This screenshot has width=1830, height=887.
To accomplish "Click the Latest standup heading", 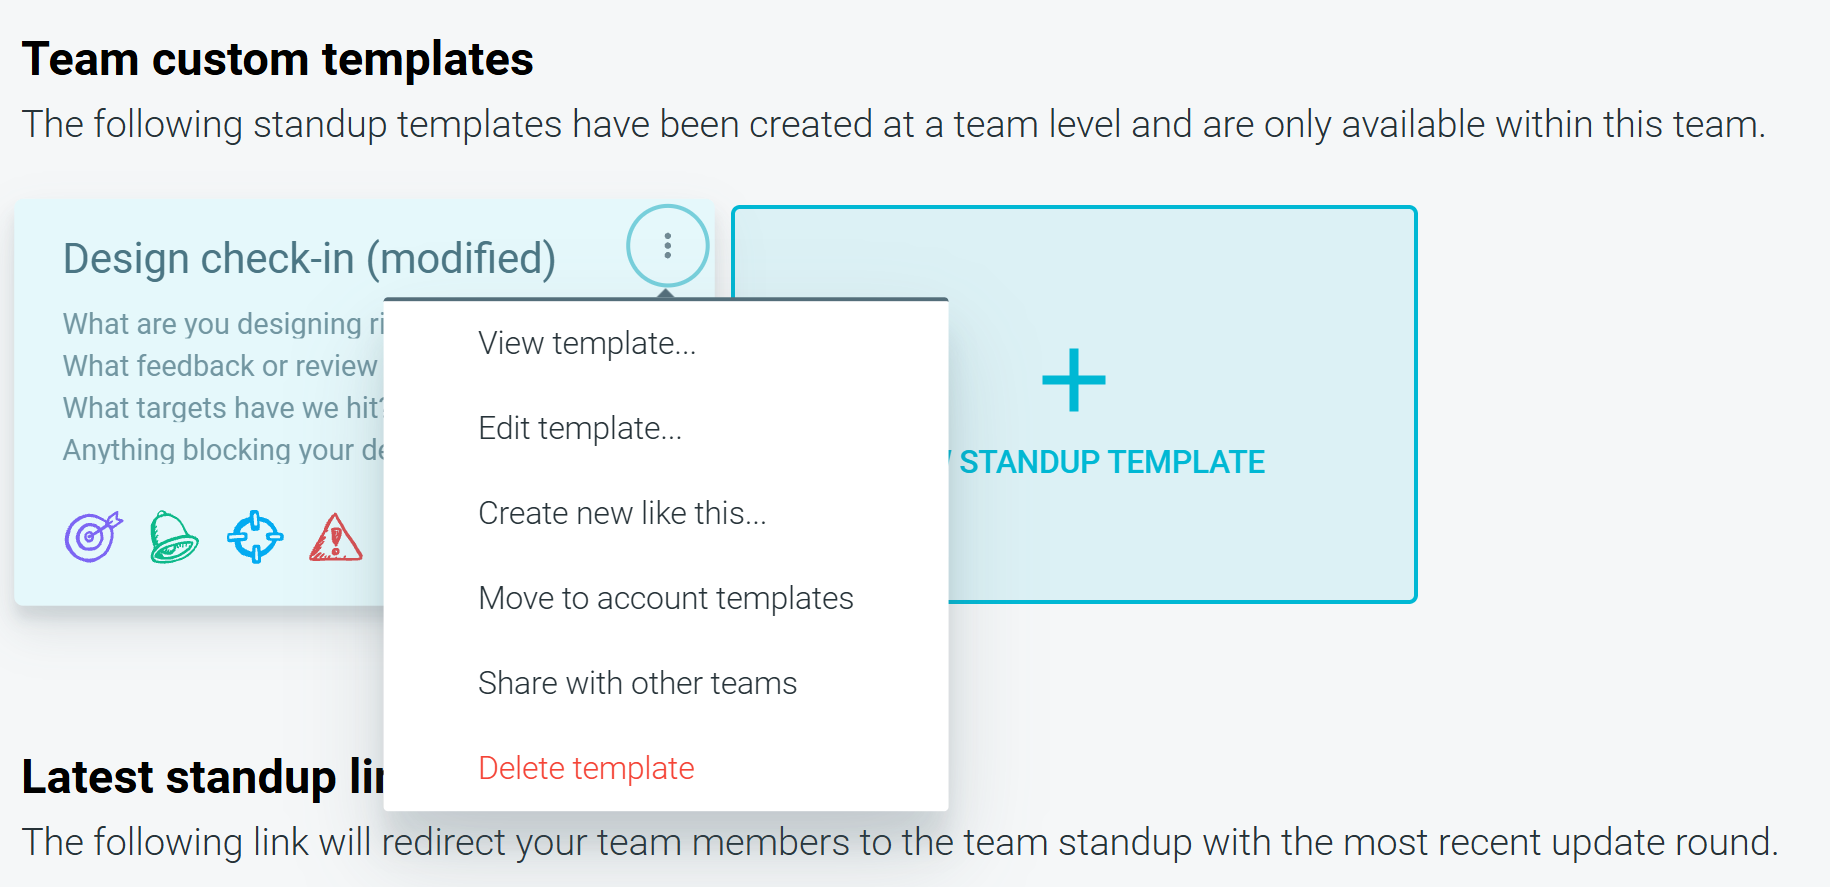I will [x=203, y=777].
